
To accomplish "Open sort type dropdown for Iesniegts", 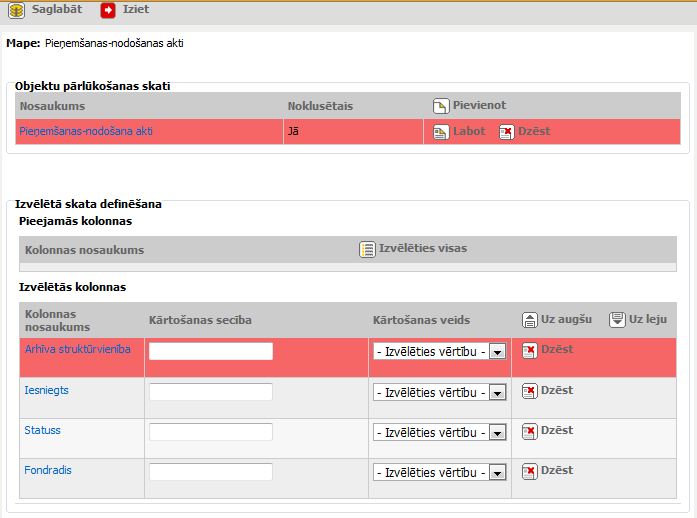I will click(x=497, y=392).
